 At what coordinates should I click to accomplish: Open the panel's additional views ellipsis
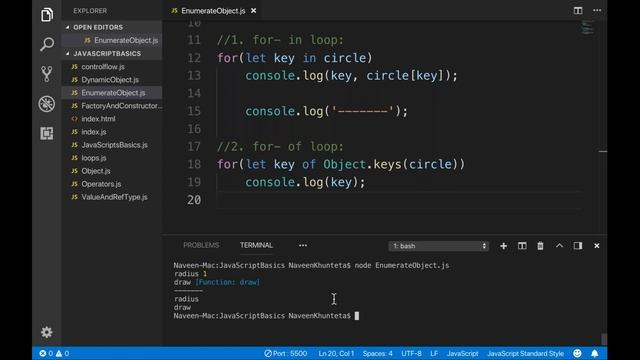(303, 245)
